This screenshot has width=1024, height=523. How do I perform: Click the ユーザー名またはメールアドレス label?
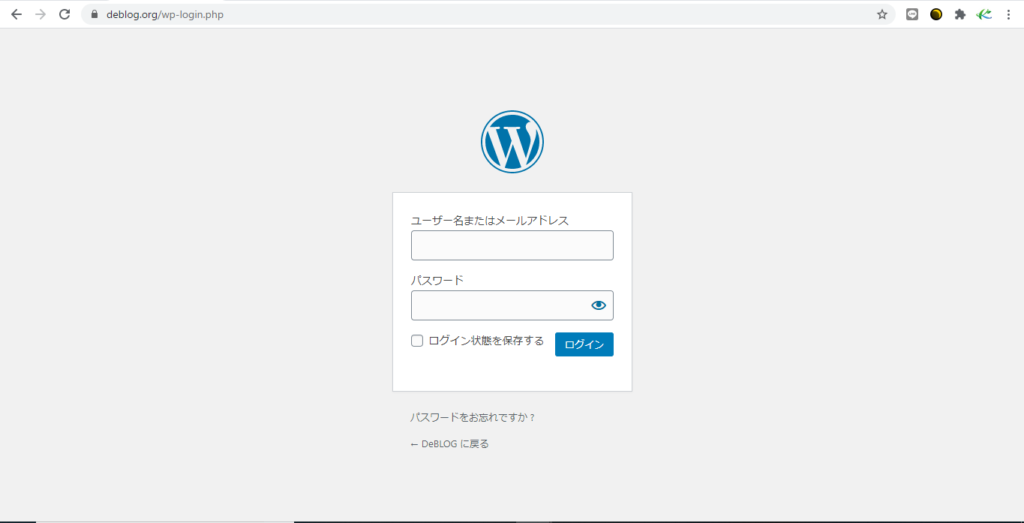pyautogui.click(x=490, y=221)
